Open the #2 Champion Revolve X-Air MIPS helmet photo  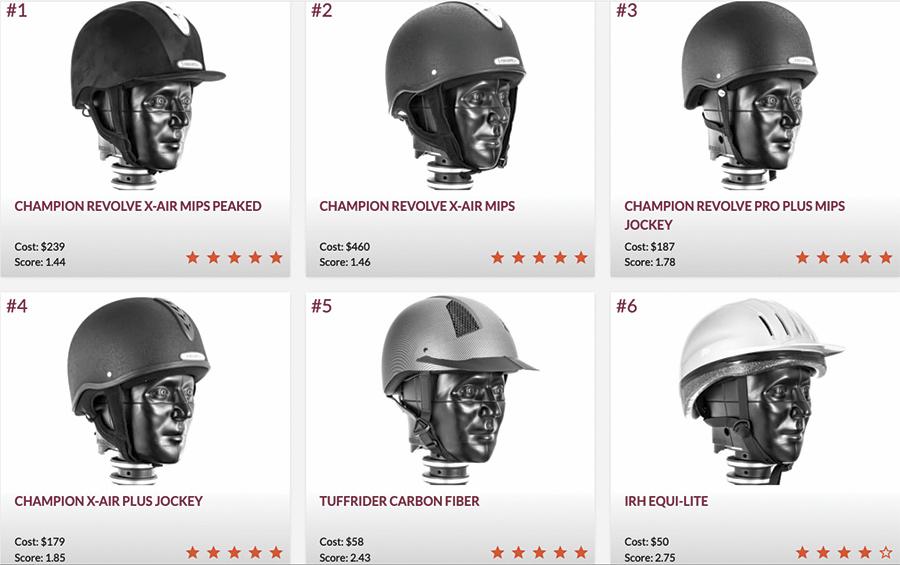(453, 95)
